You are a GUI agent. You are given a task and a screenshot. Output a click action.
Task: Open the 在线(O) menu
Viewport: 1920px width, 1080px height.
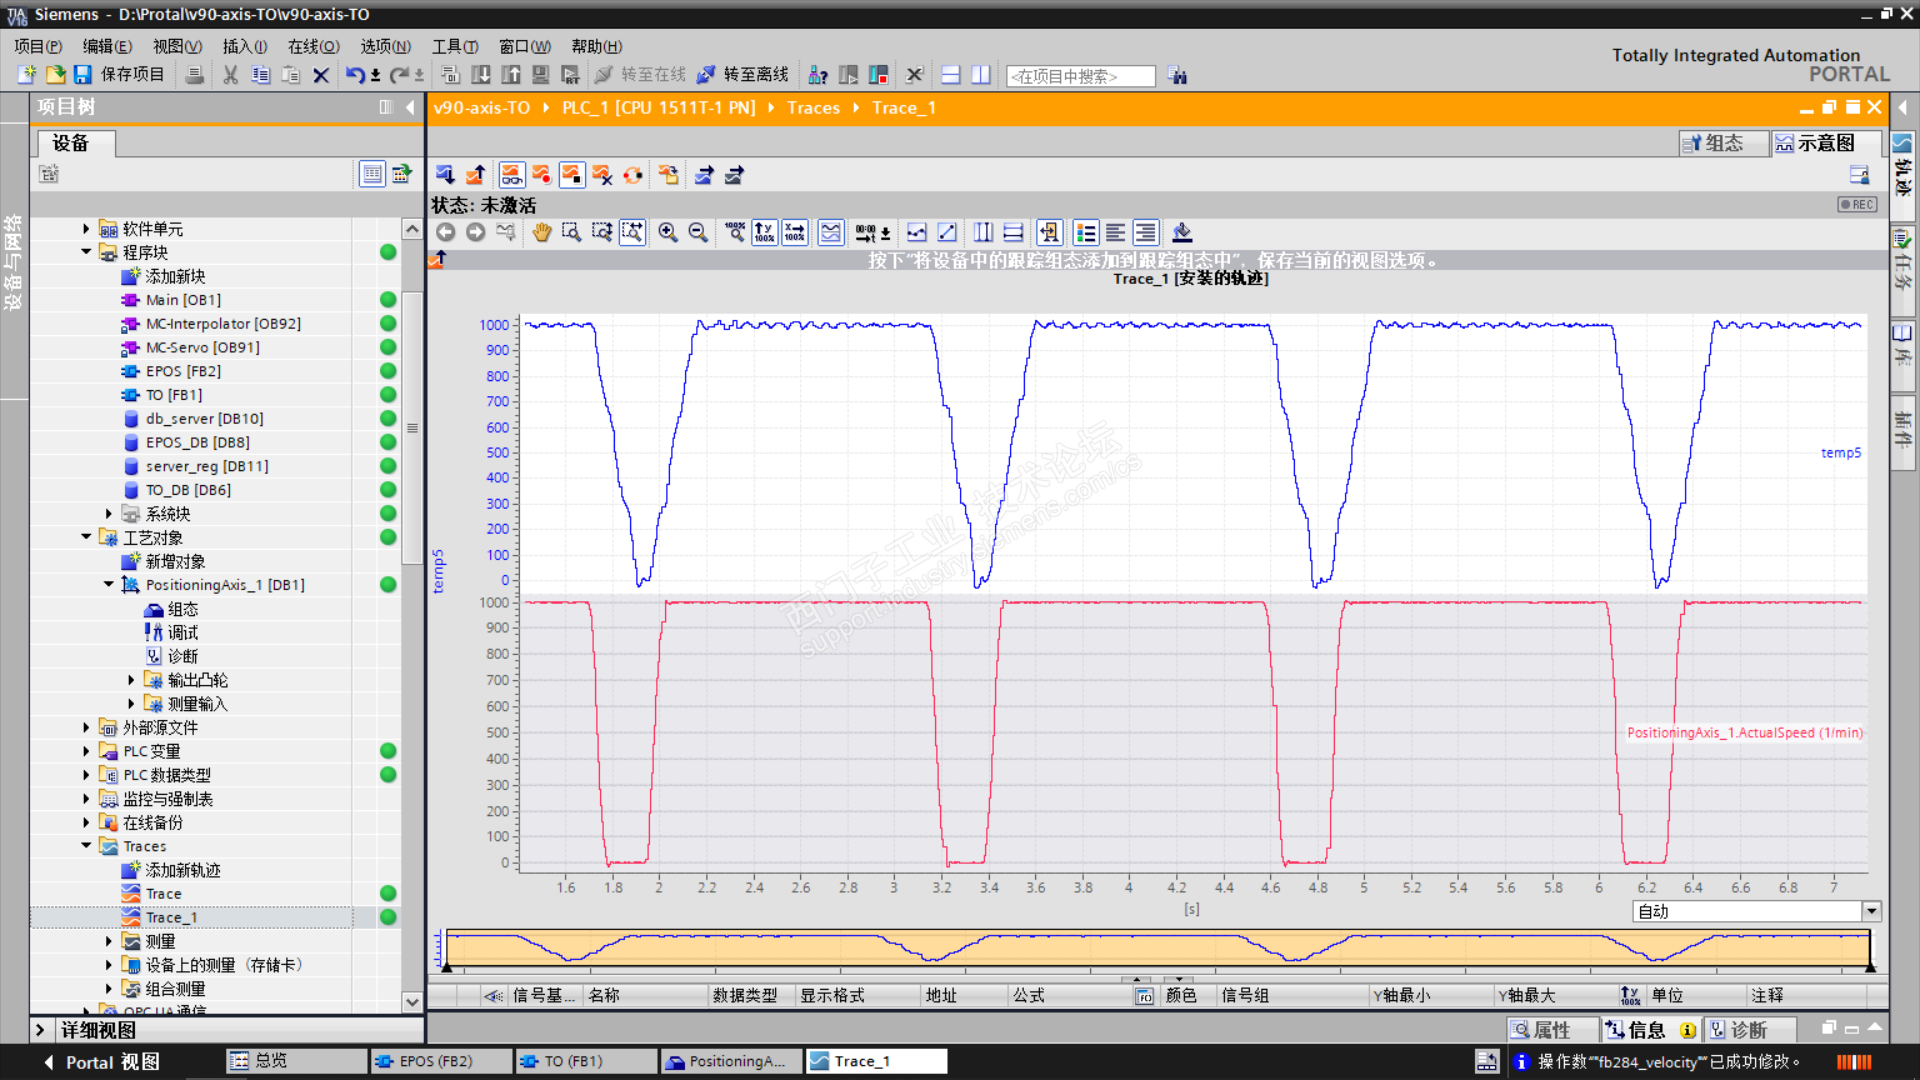(x=313, y=46)
